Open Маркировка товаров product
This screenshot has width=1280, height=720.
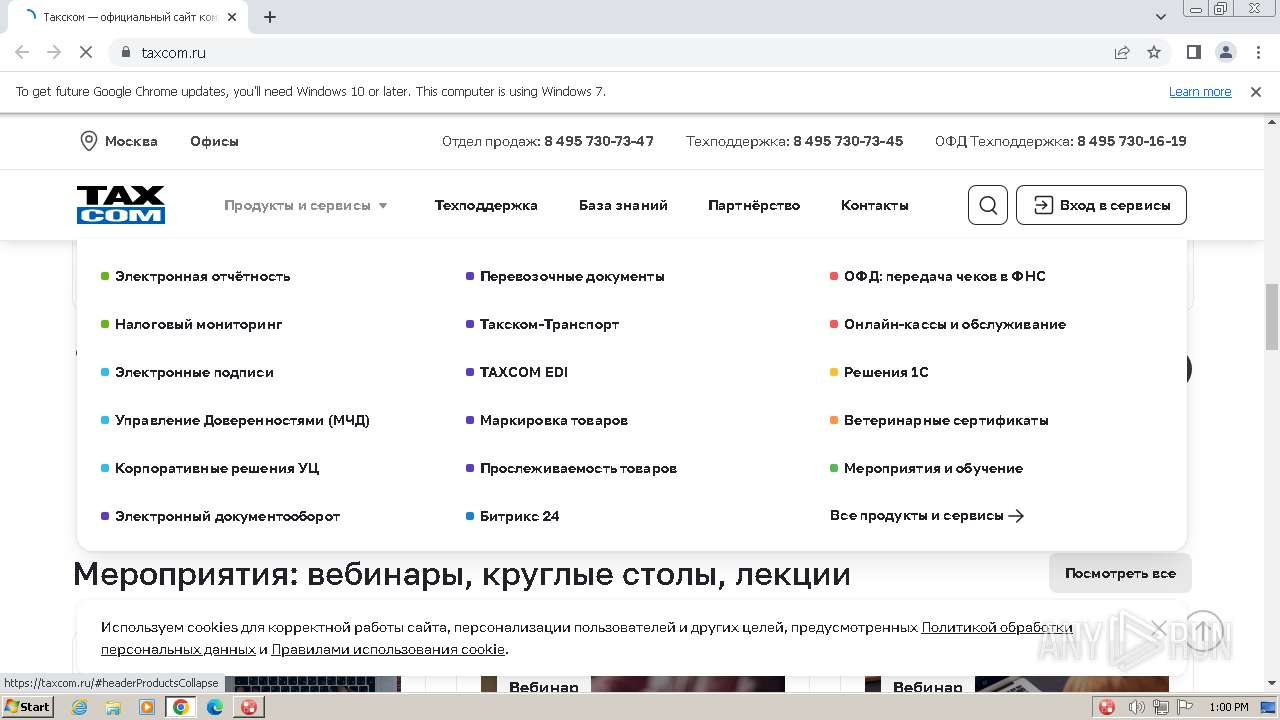click(x=554, y=420)
